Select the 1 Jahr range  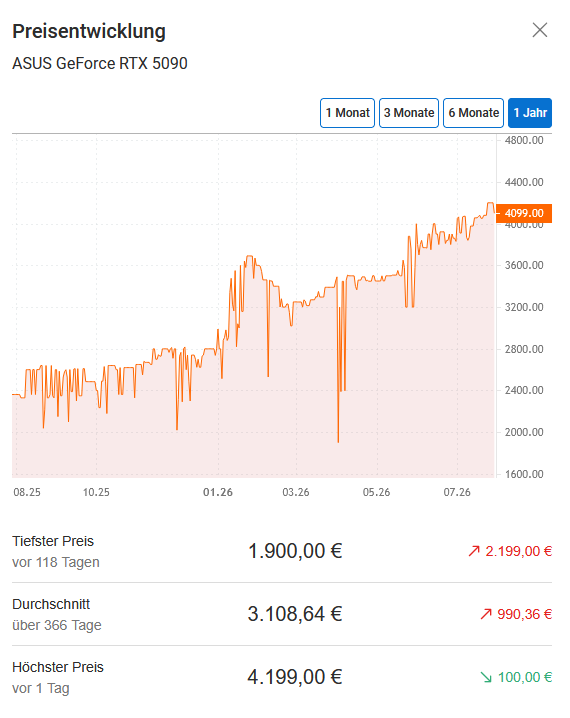[530, 113]
